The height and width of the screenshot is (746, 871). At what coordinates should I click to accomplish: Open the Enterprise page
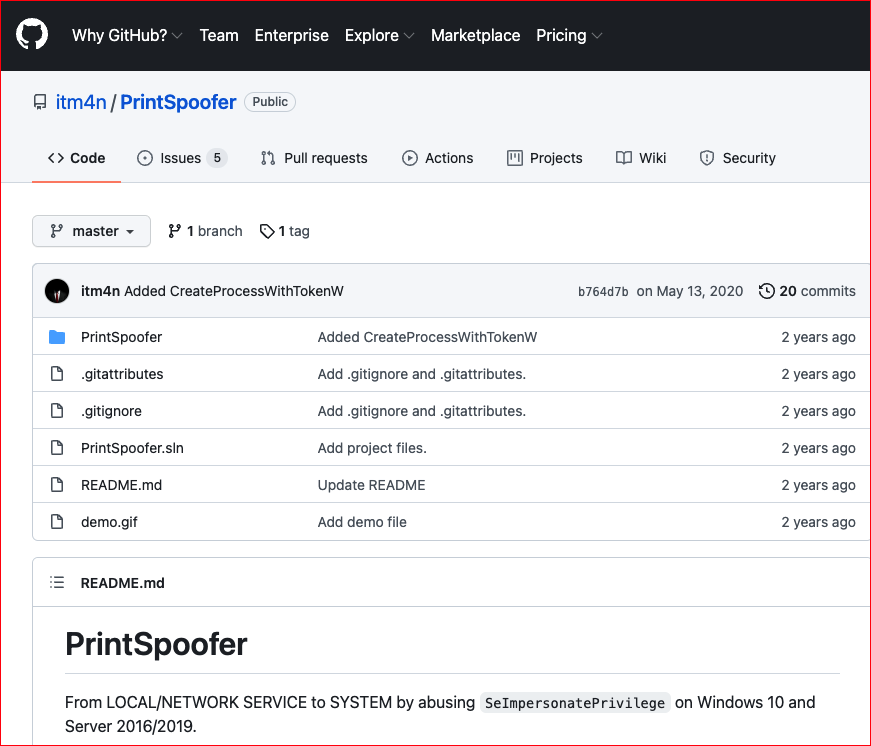[292, 36]
